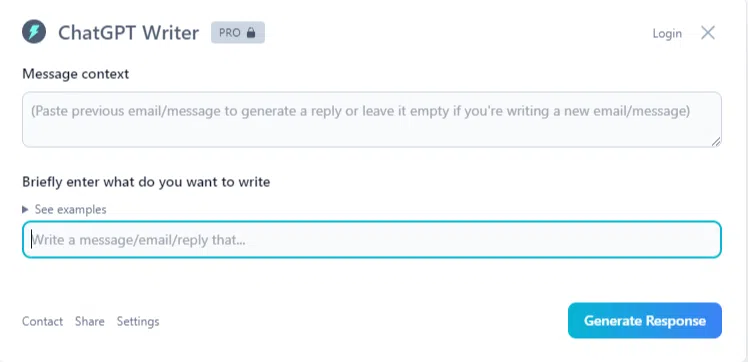The image size is (748, 362).
Task: Expand the See examples disclosure triangle
Action: pyautogui.click(x=25, y=209)
